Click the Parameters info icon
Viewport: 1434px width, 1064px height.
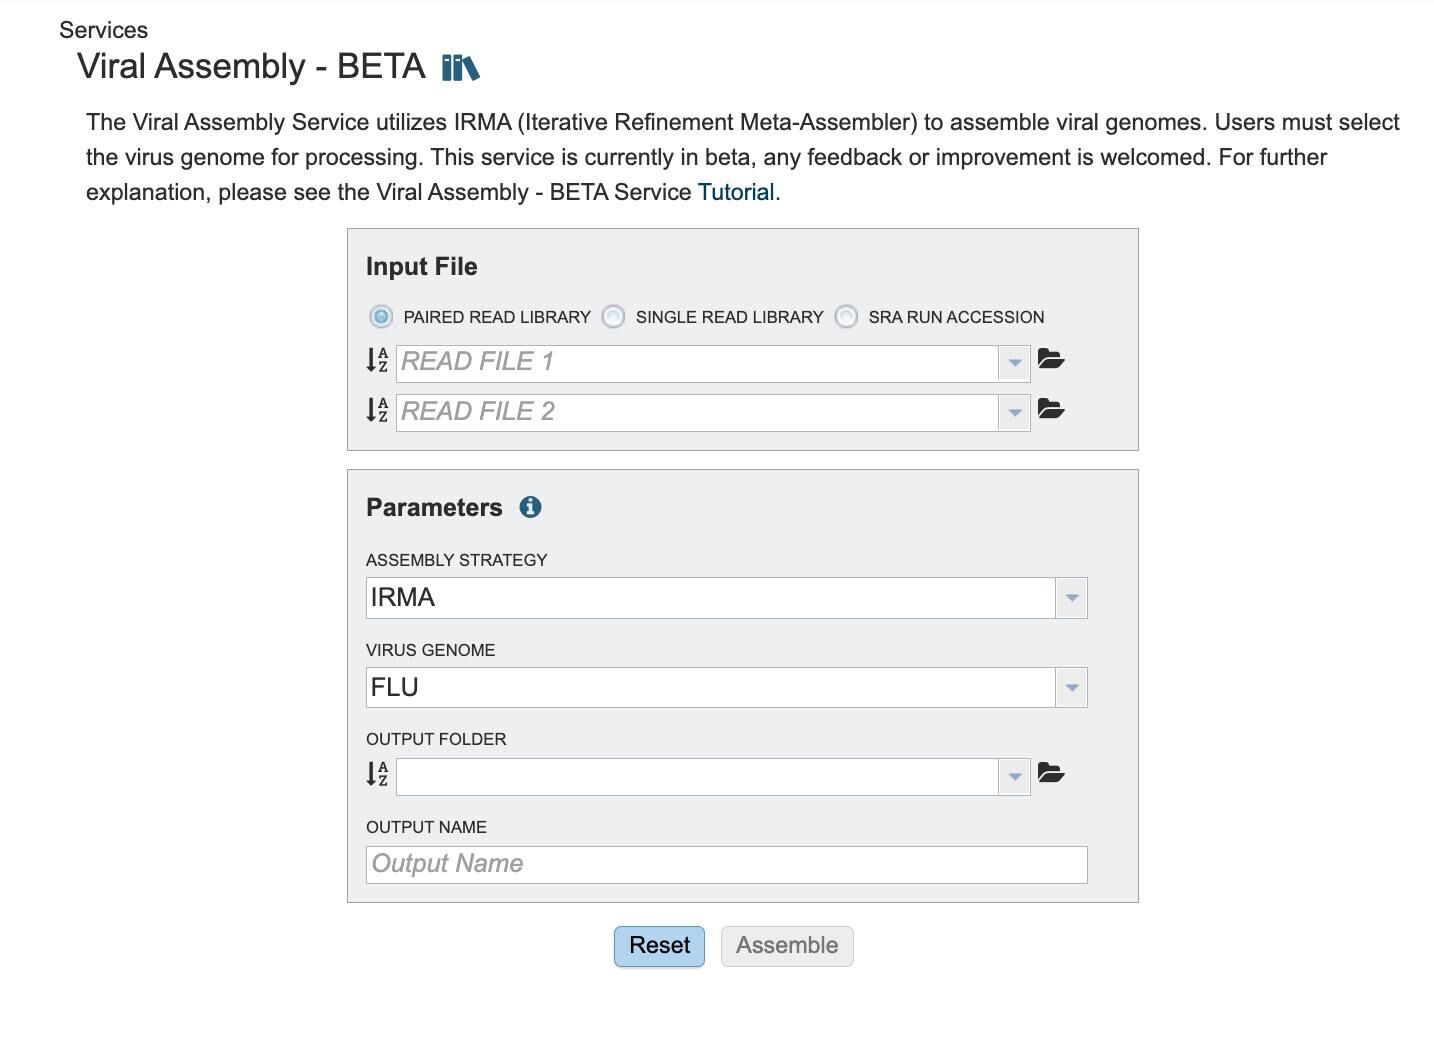pos(530,507)
